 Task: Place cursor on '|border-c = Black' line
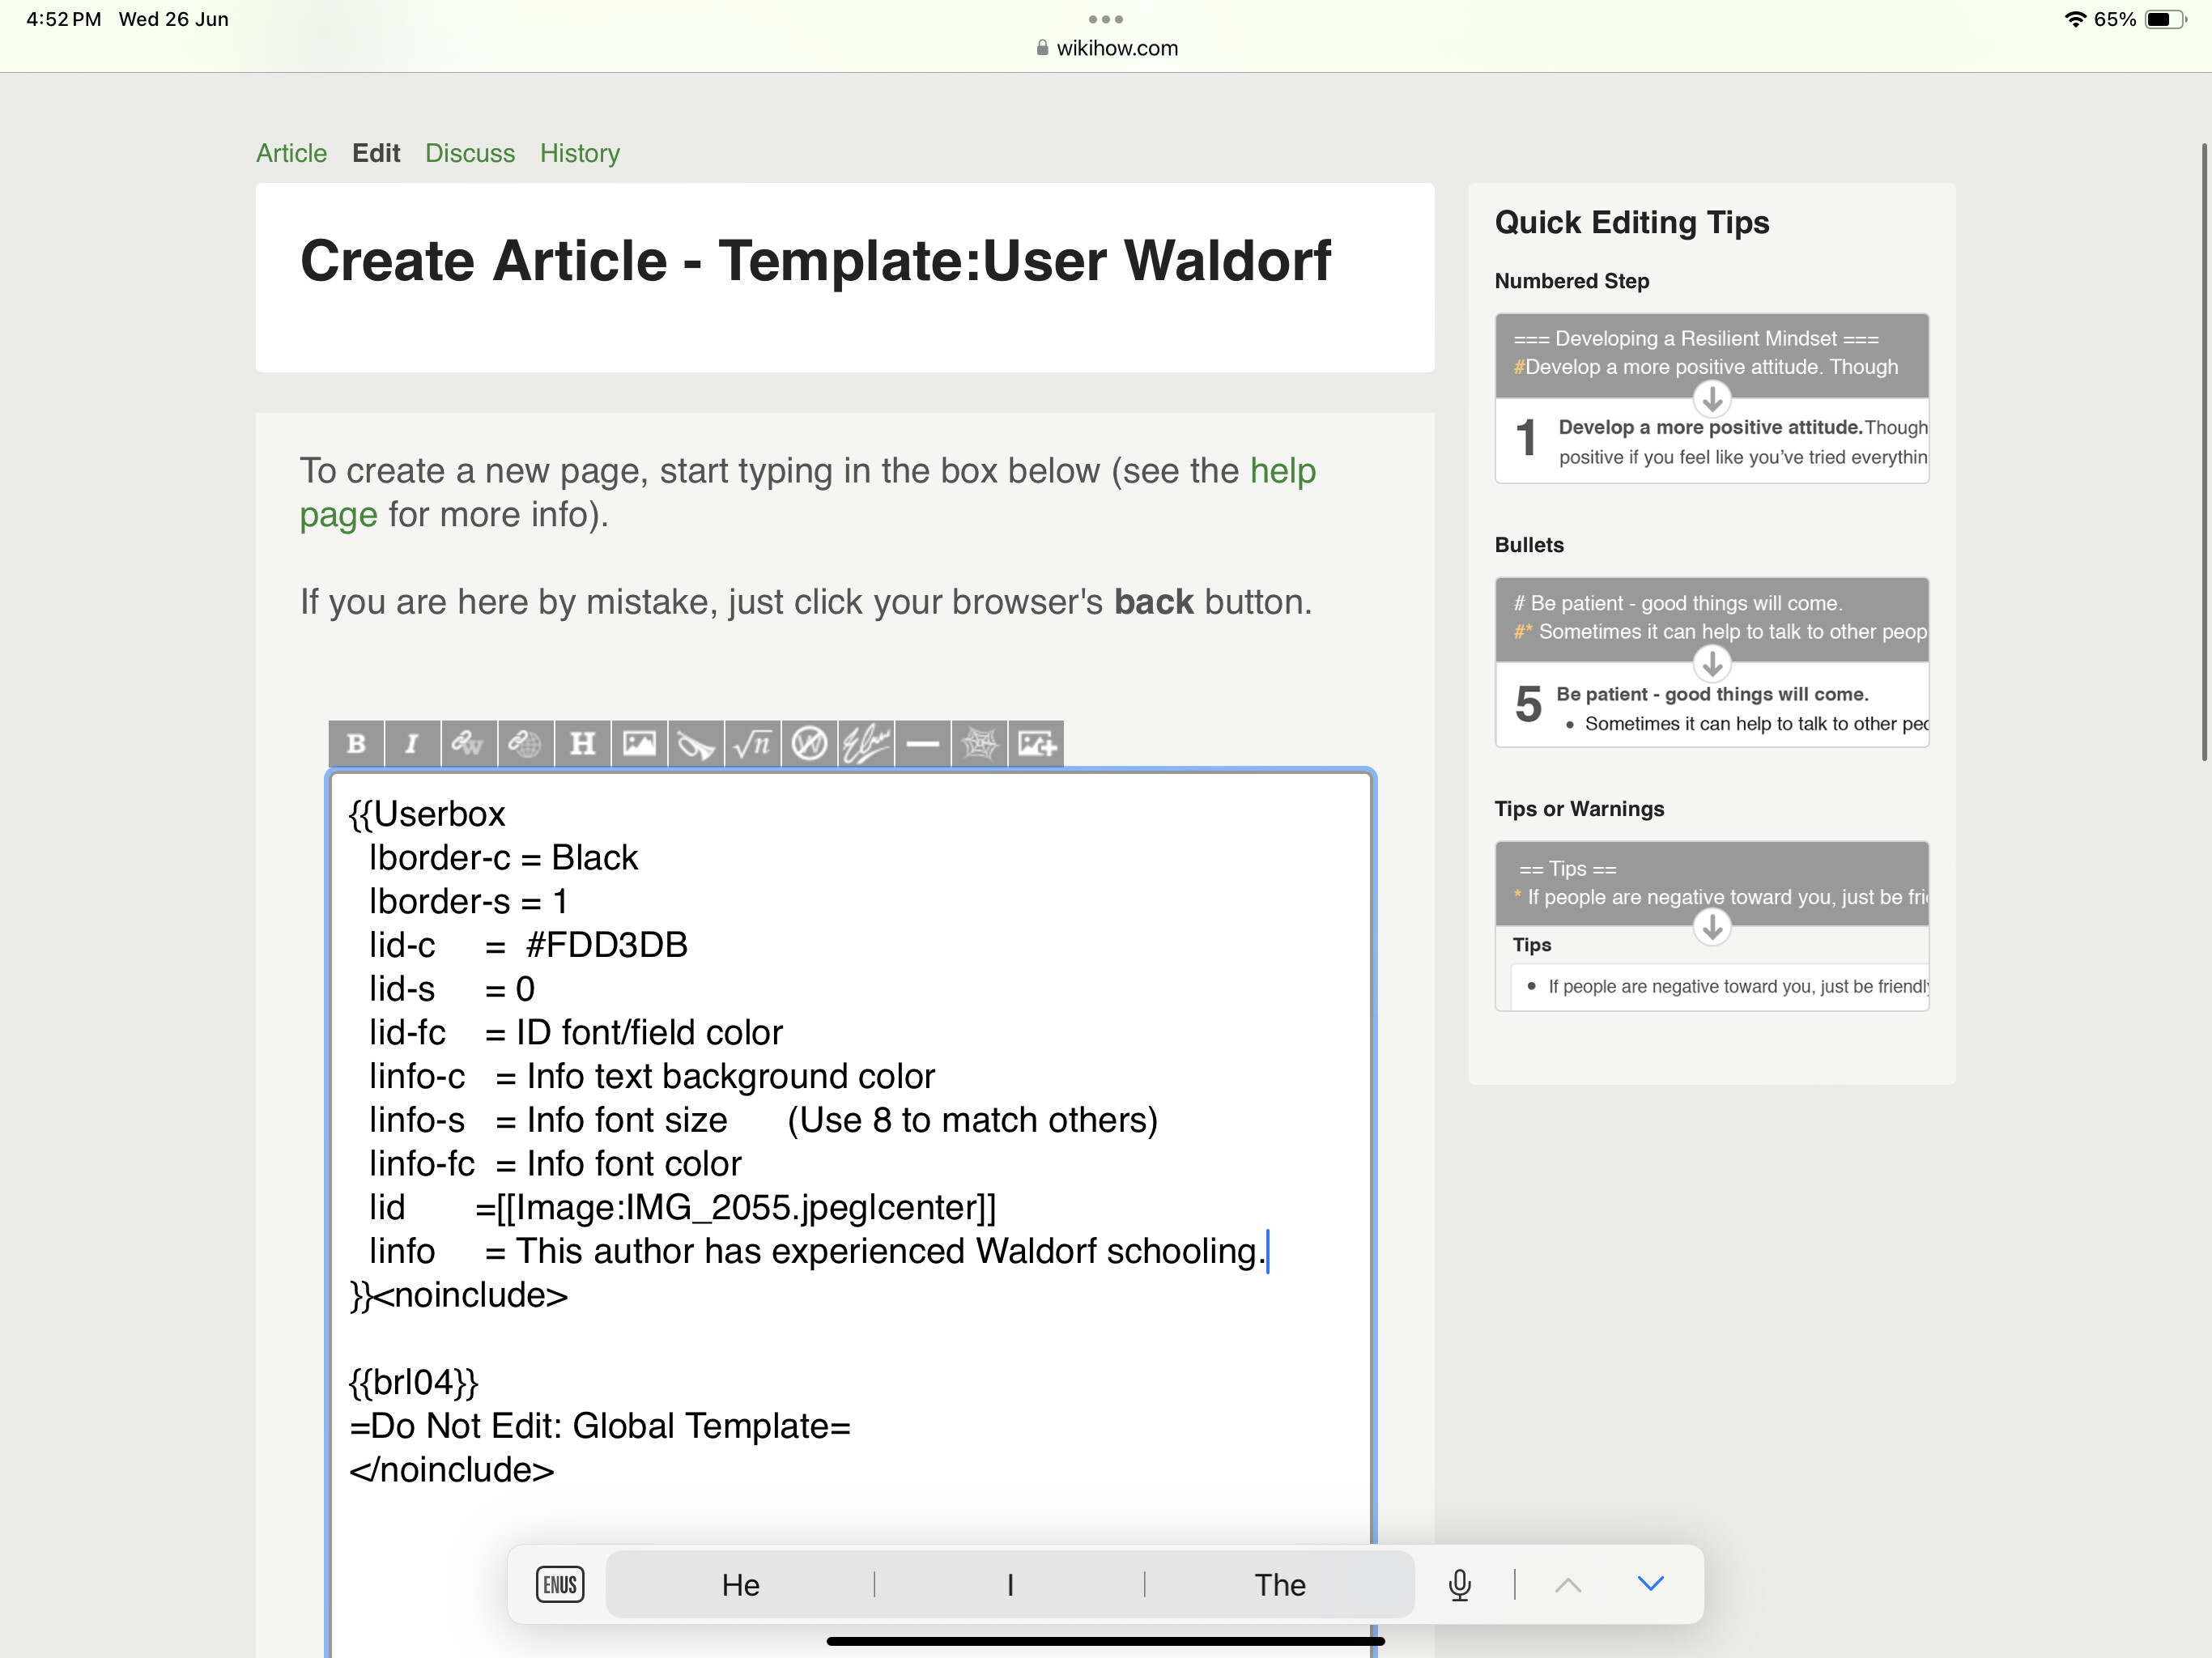coord(503,858)
